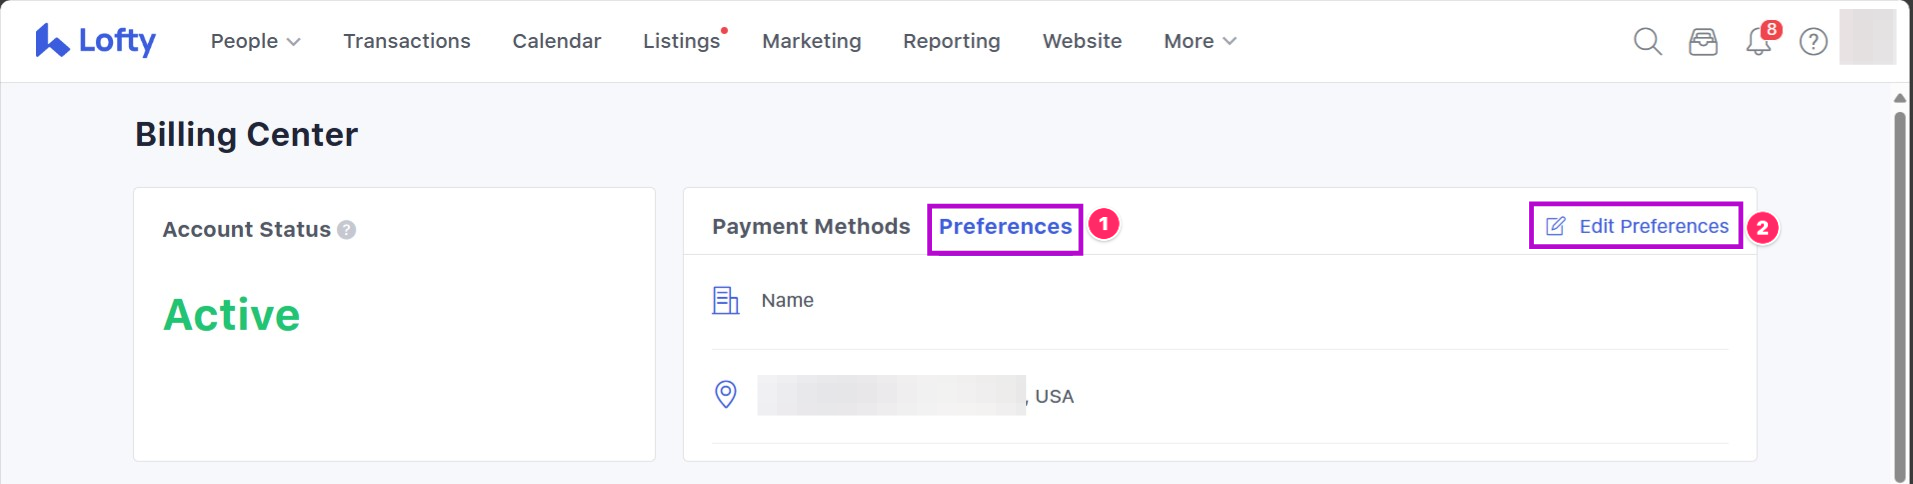Expand the More dropdown menu
This screenshot has height=484, width=1913.
pos(1199,41)
